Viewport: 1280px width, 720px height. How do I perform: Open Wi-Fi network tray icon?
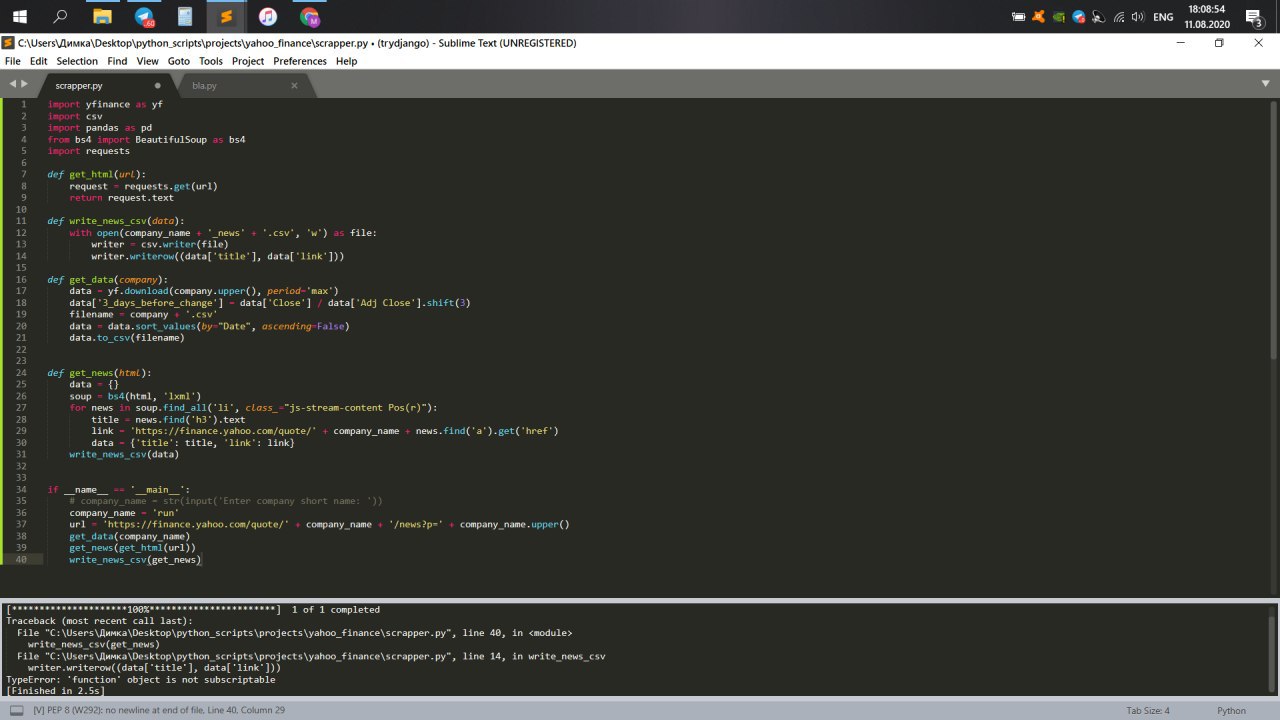[1119, 17]
